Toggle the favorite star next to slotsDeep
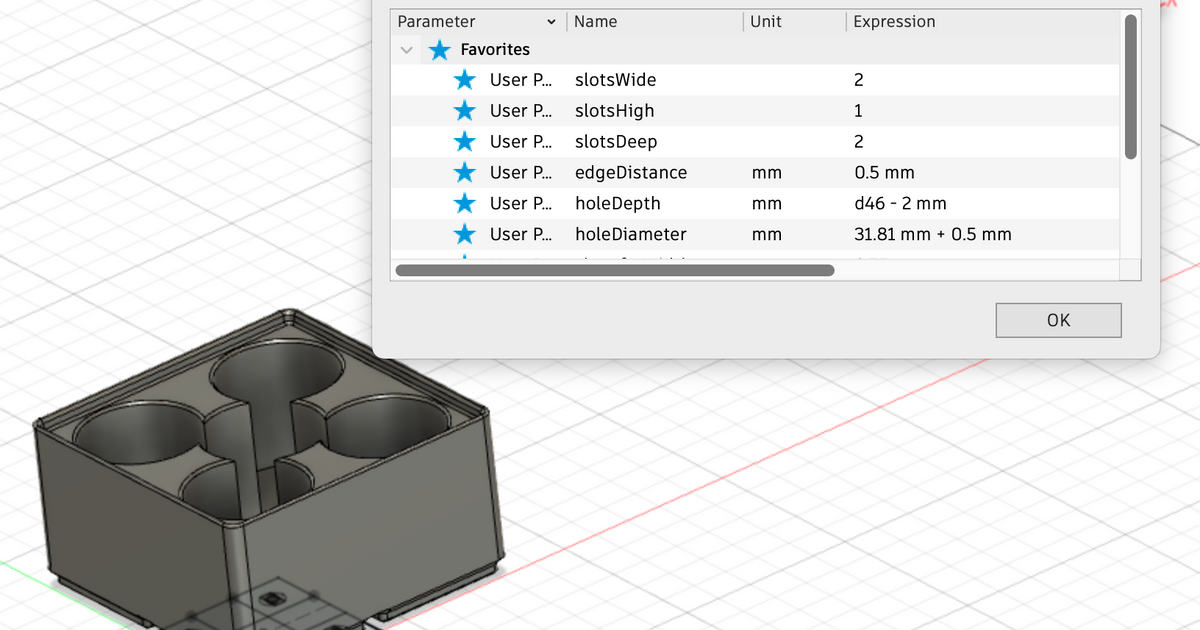 click(x=464, y=141)
